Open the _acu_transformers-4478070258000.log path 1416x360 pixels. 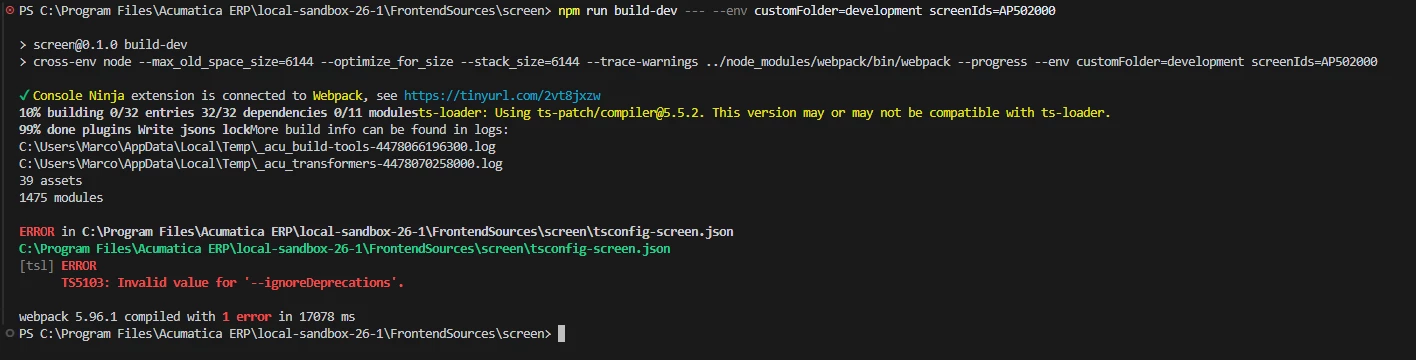(x=260, y=164)
